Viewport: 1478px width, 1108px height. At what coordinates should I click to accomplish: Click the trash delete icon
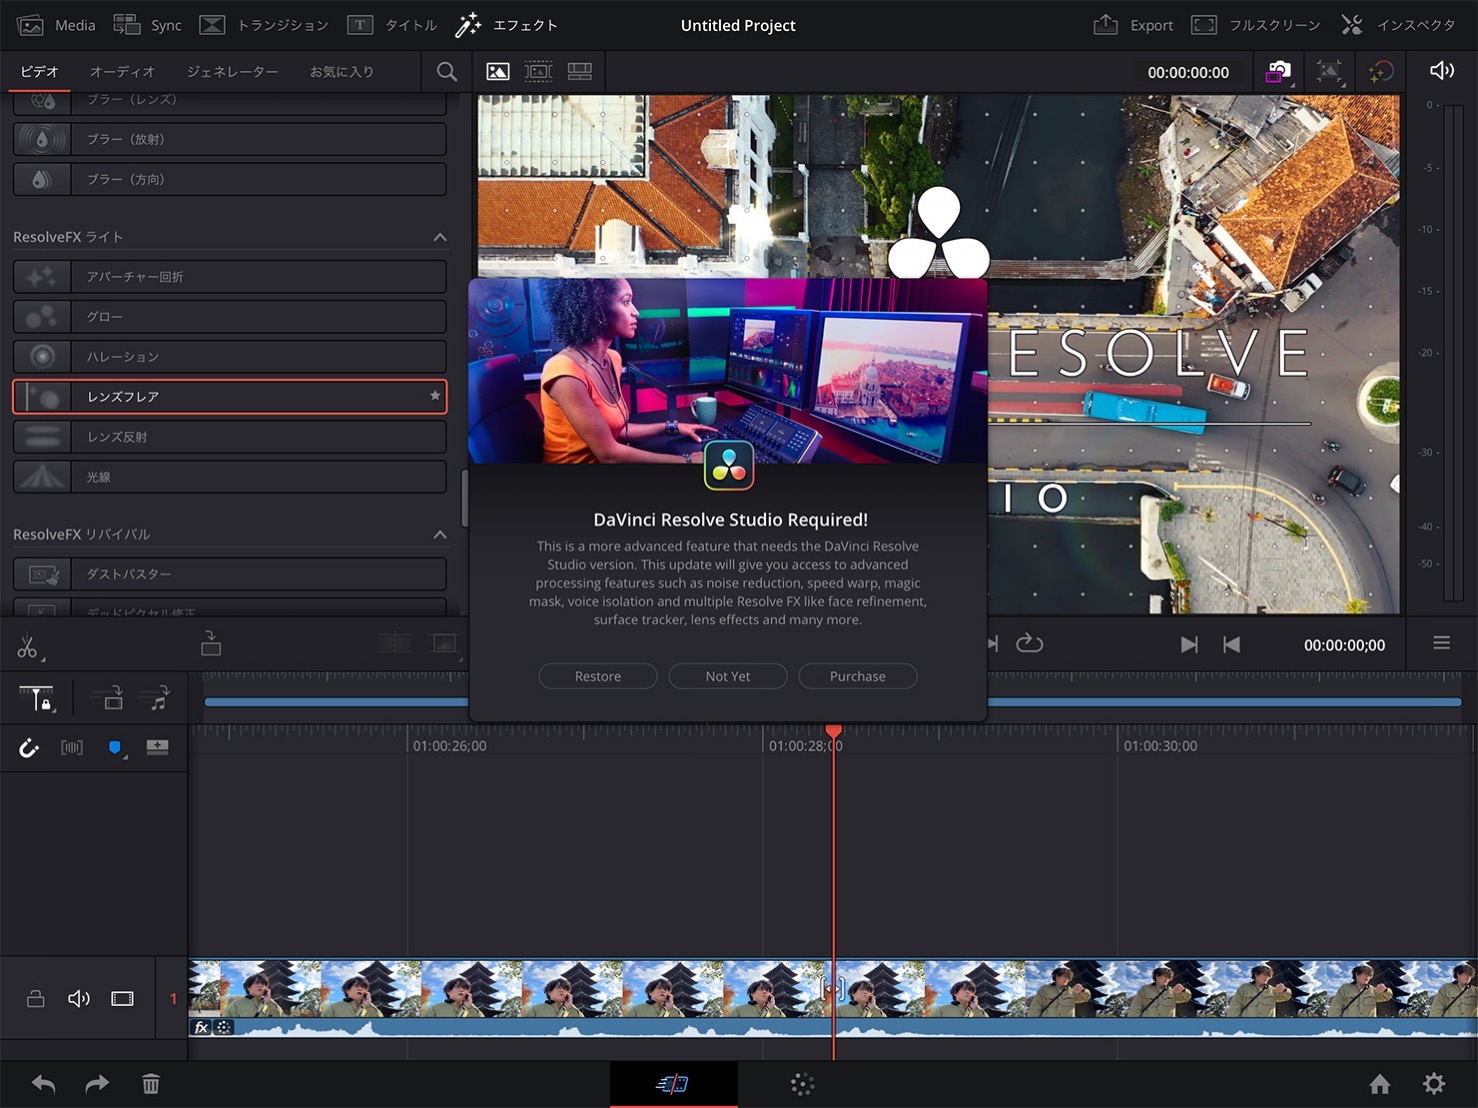(151, 1084)
